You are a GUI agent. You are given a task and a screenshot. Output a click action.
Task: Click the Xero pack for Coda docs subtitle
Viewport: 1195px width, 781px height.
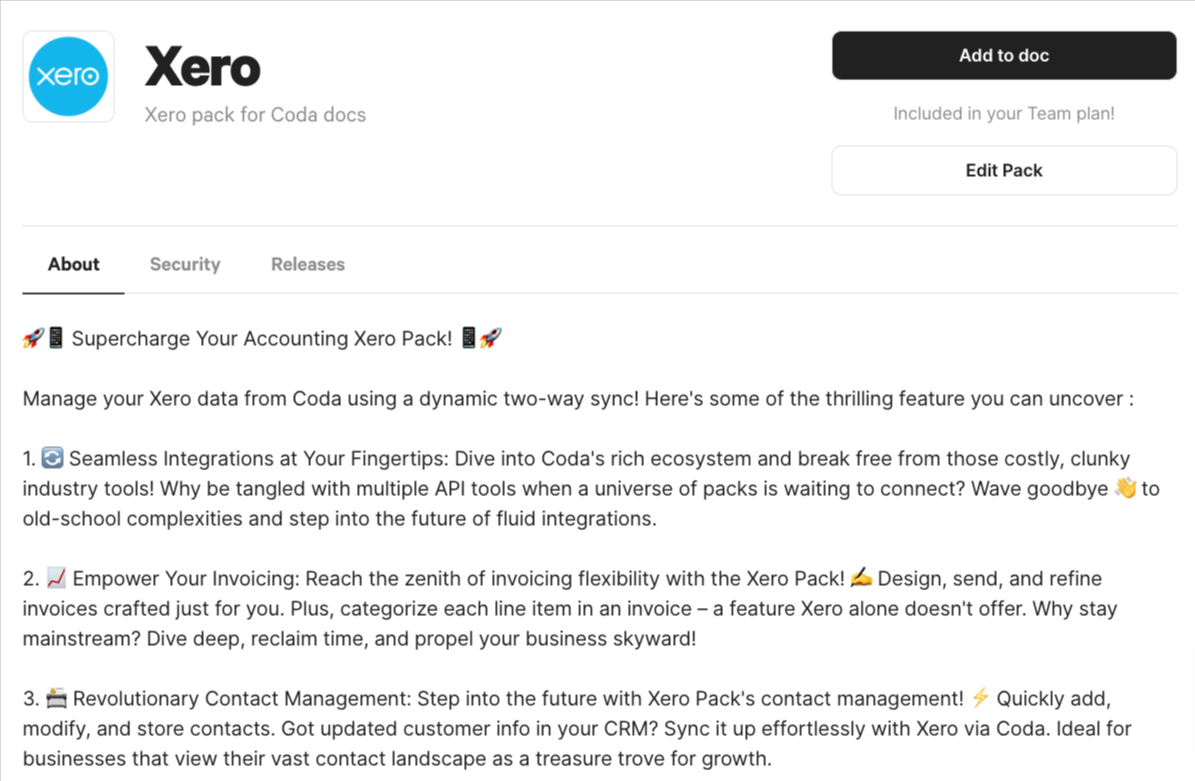tap(255, 115)
